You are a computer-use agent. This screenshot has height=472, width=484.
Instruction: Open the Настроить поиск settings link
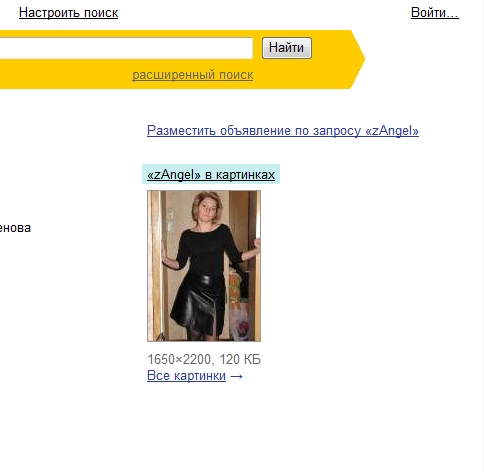(68, 13)
